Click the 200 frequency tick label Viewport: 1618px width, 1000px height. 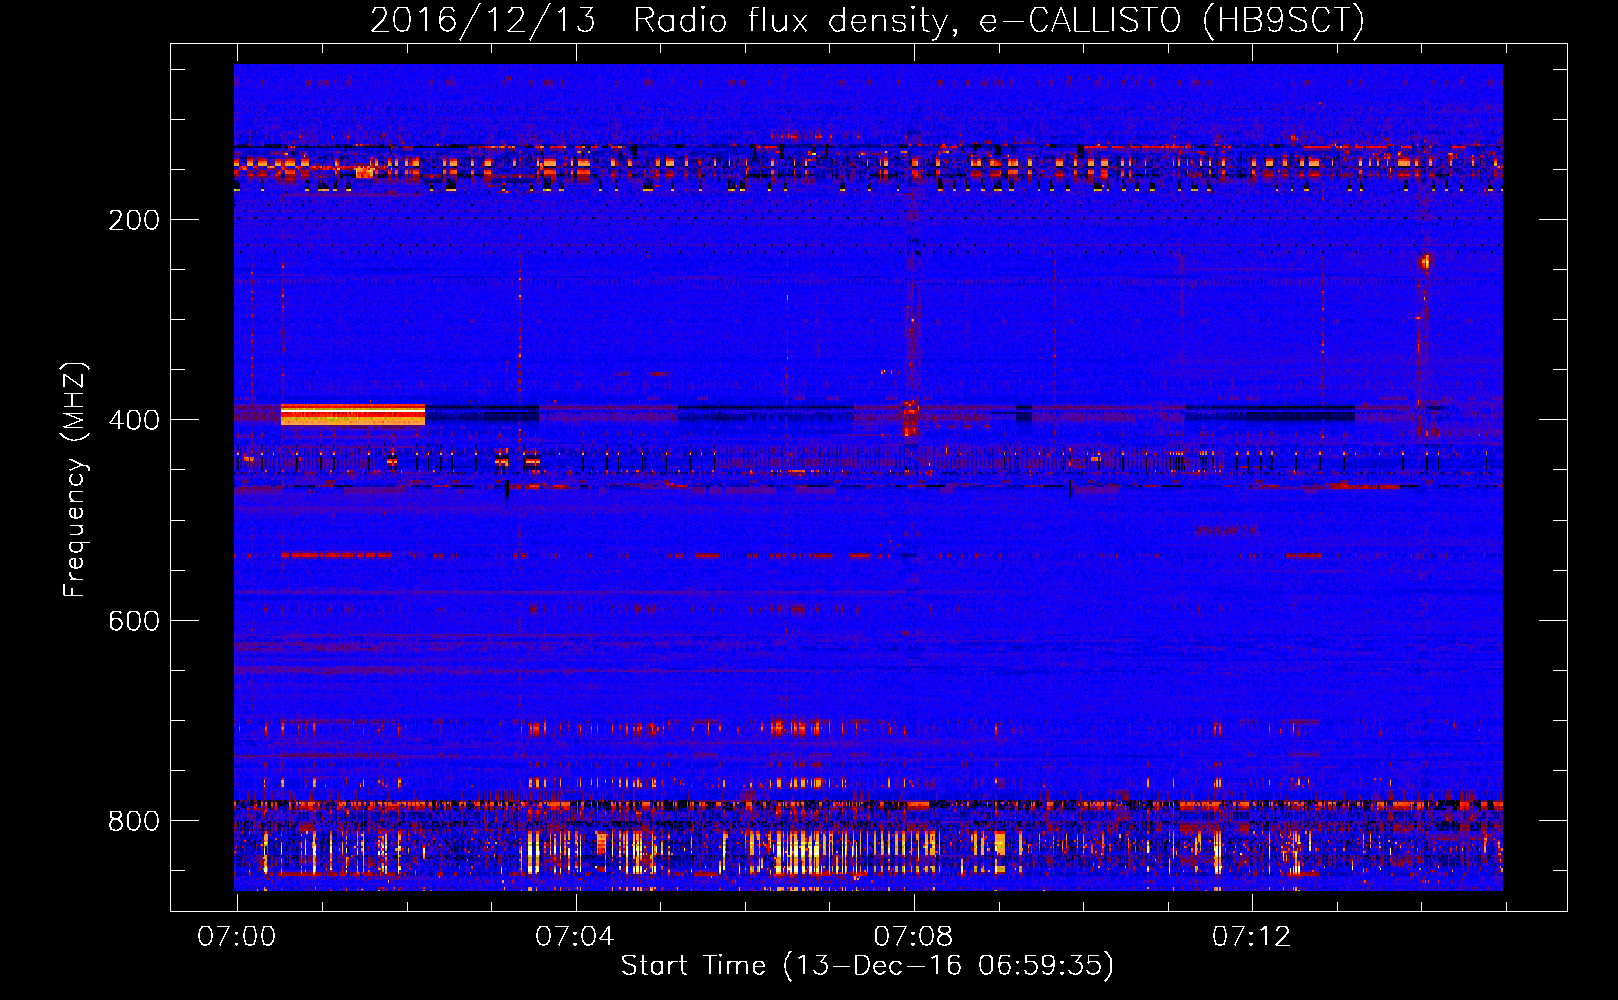(134, 220)
